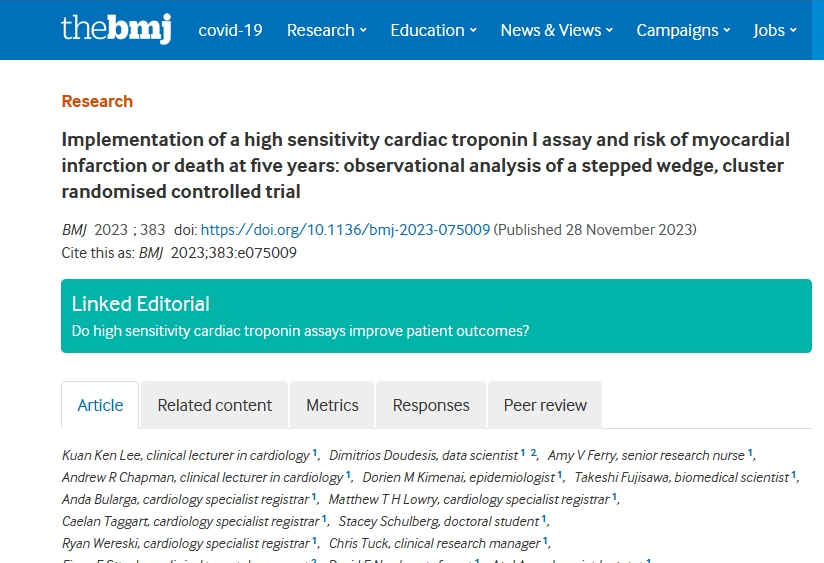Click the orange Research section label
This screenshot has width=824, height=563.
97,101
